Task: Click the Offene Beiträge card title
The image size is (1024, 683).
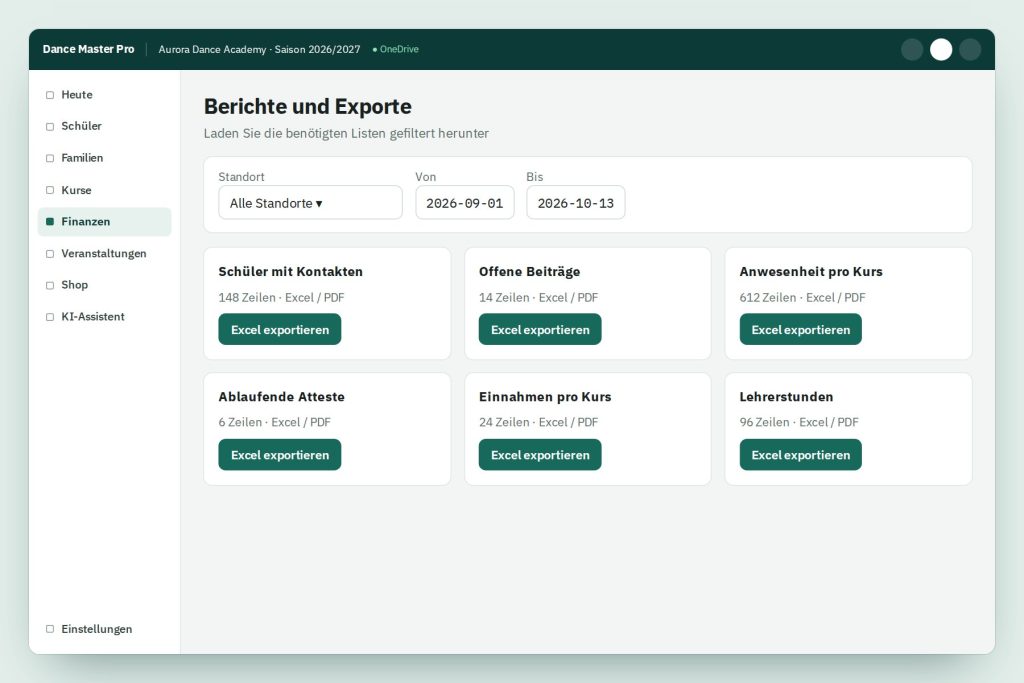Action: tap(530, 272)
